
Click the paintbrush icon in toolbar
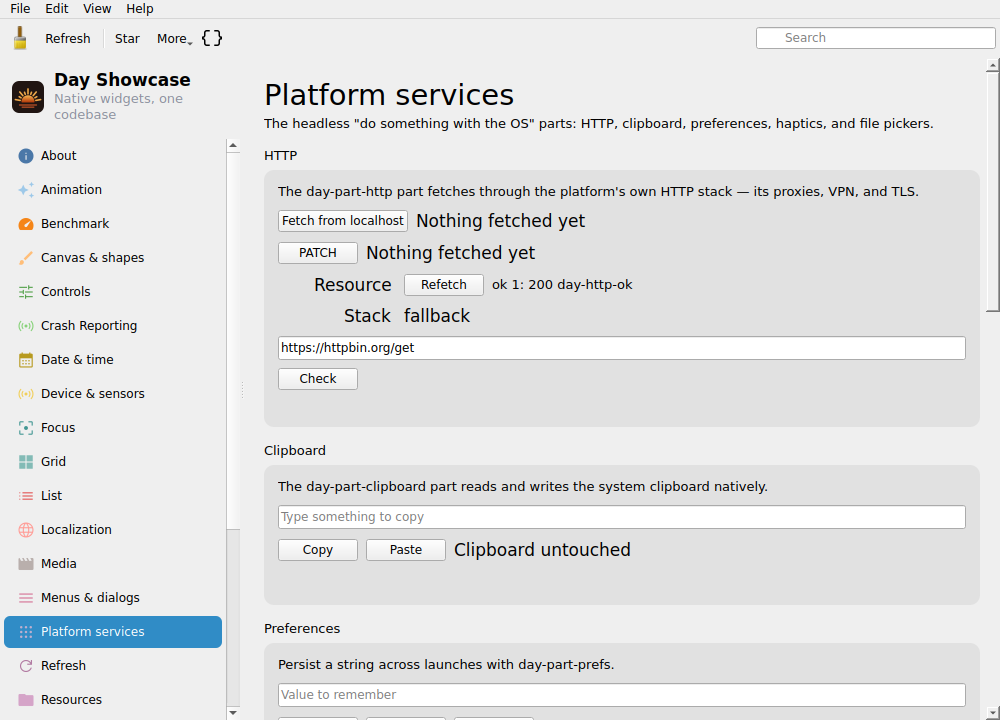(20, 38)
